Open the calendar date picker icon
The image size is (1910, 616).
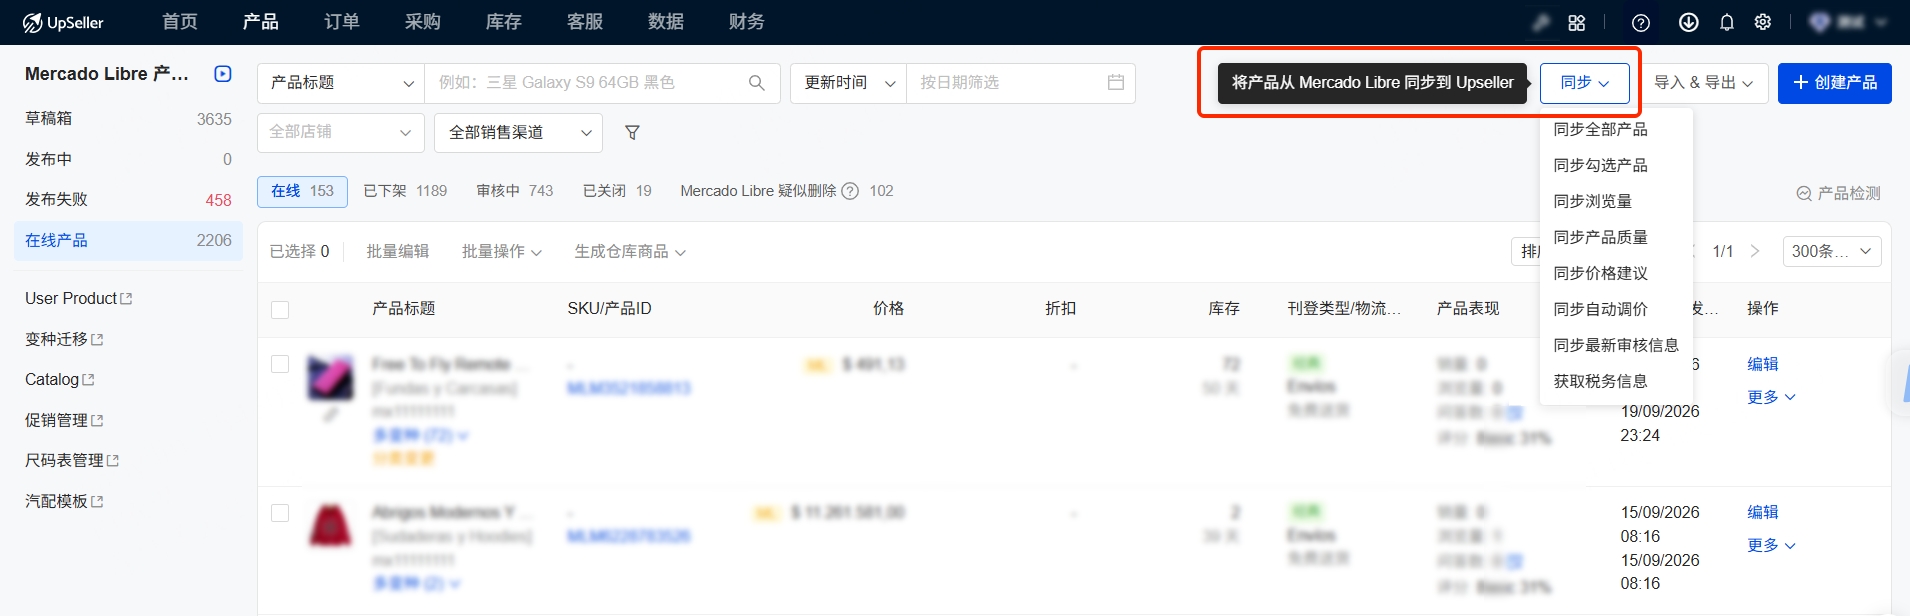(x=1116, y=83)
